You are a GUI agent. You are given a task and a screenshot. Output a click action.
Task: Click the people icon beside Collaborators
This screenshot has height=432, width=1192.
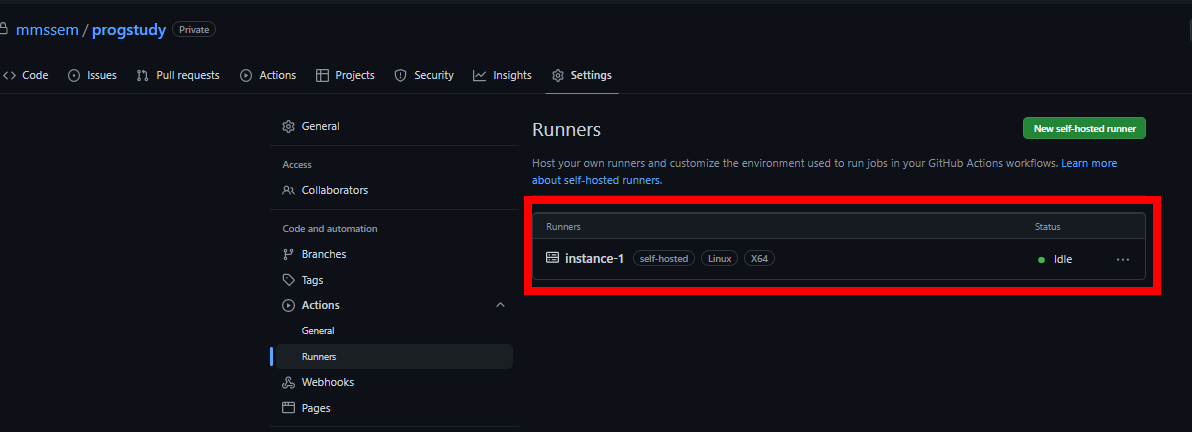coord(288,190)
